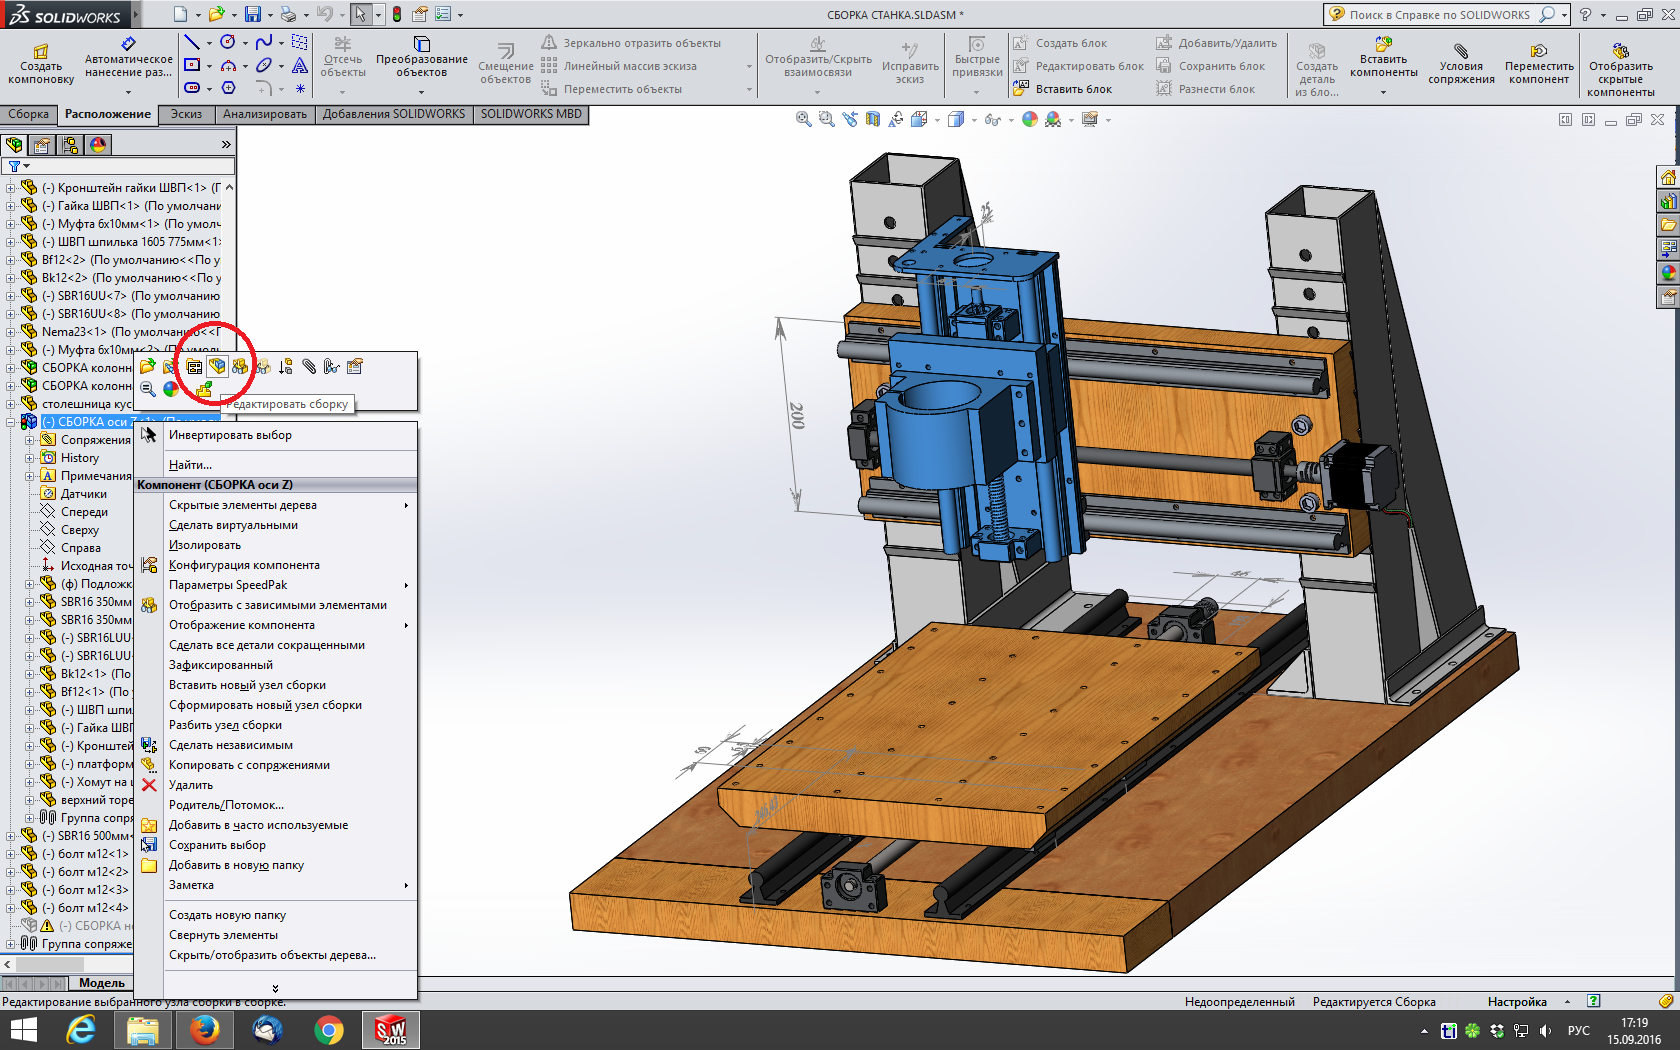Expand the СБОРКА оси Z tree node
Viewport: 1680px width, 1050px height.
tap(11, 422)
